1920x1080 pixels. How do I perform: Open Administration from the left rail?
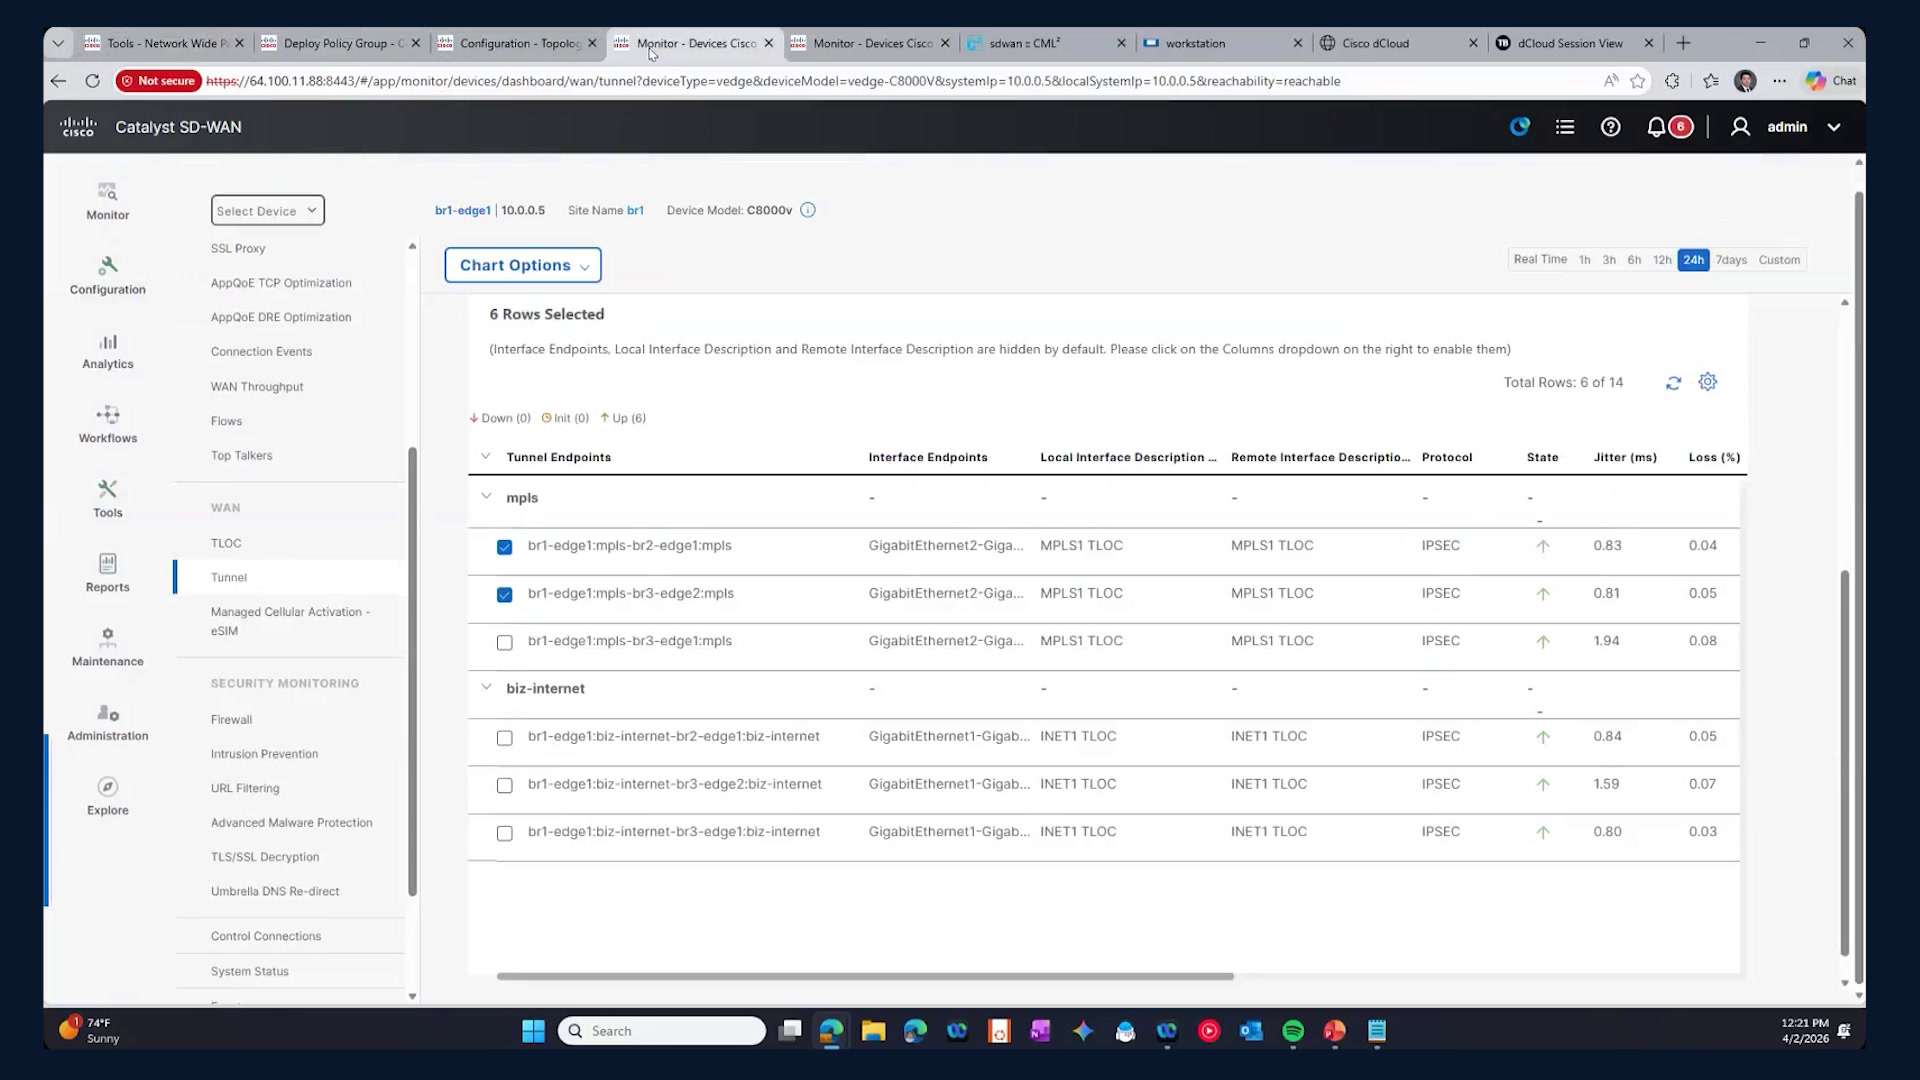point(107,722)
